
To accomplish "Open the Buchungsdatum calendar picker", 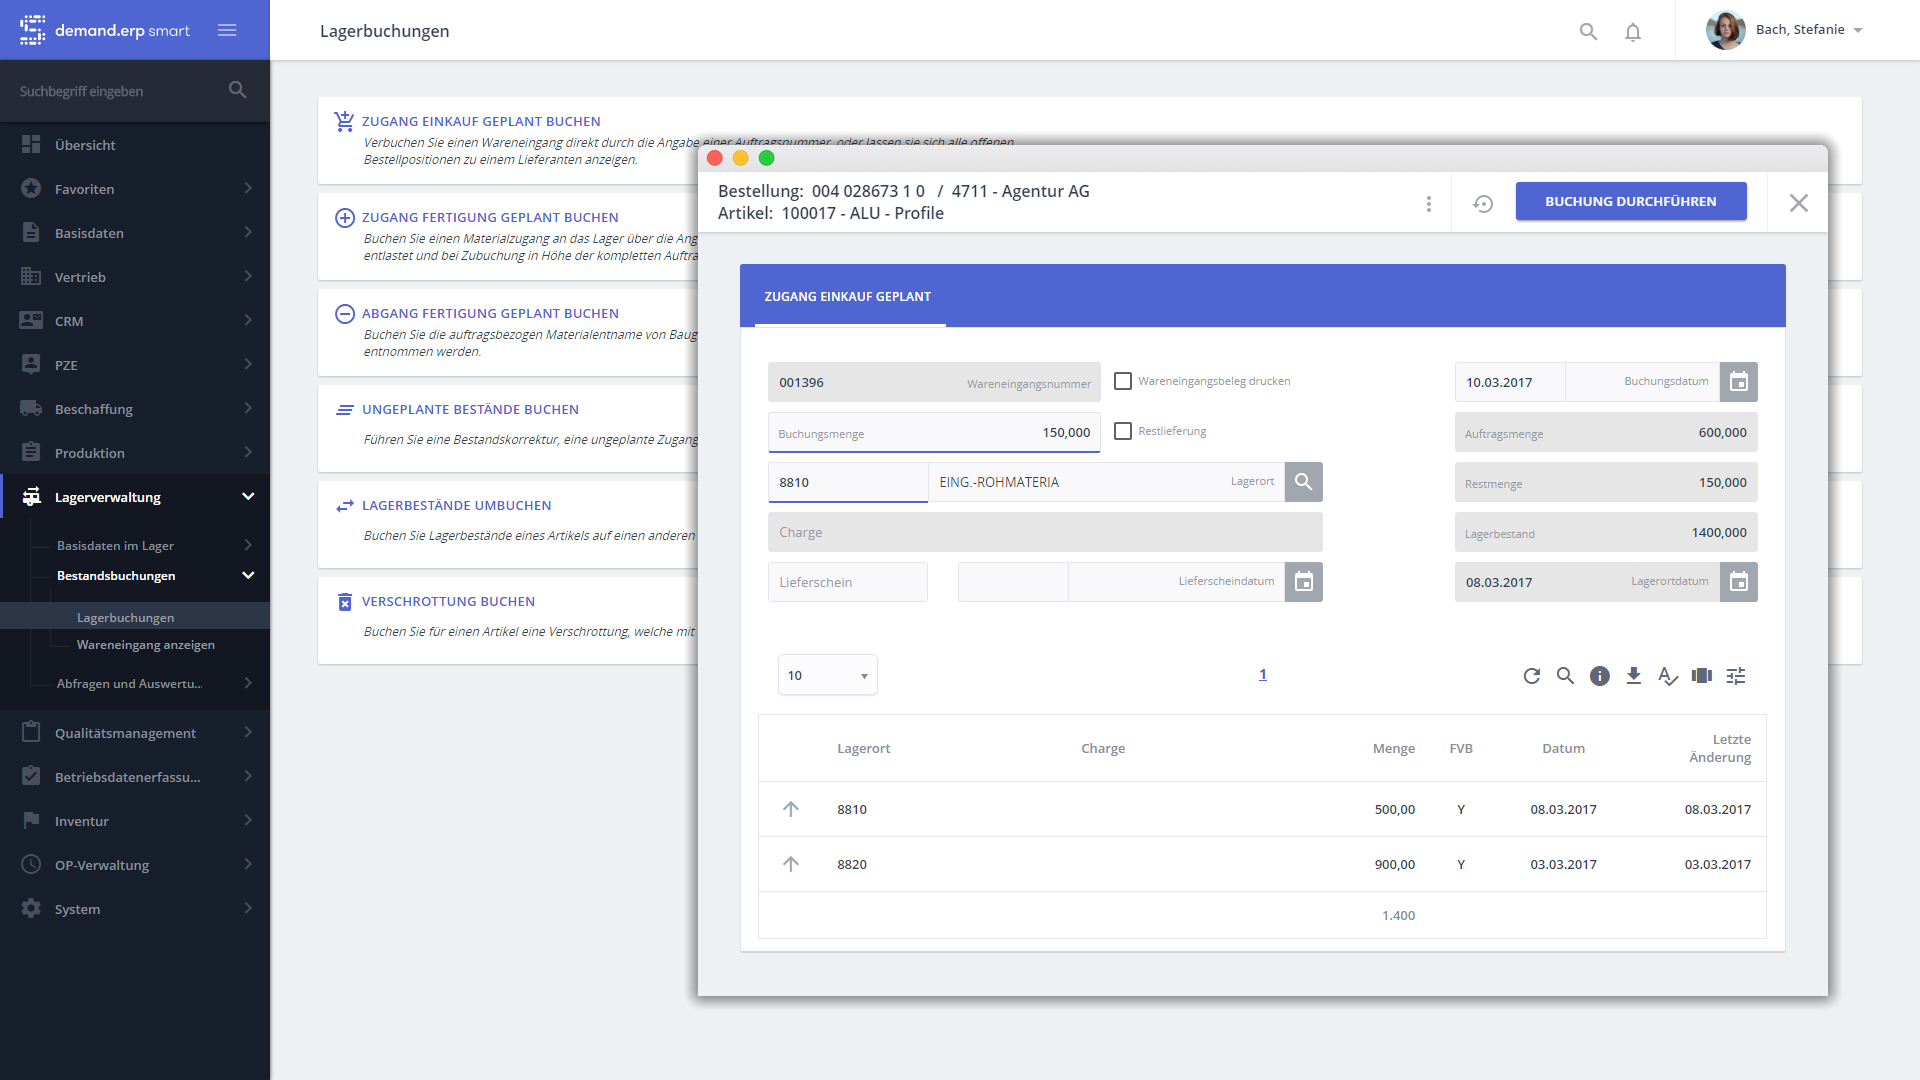I will [1738, 382].
